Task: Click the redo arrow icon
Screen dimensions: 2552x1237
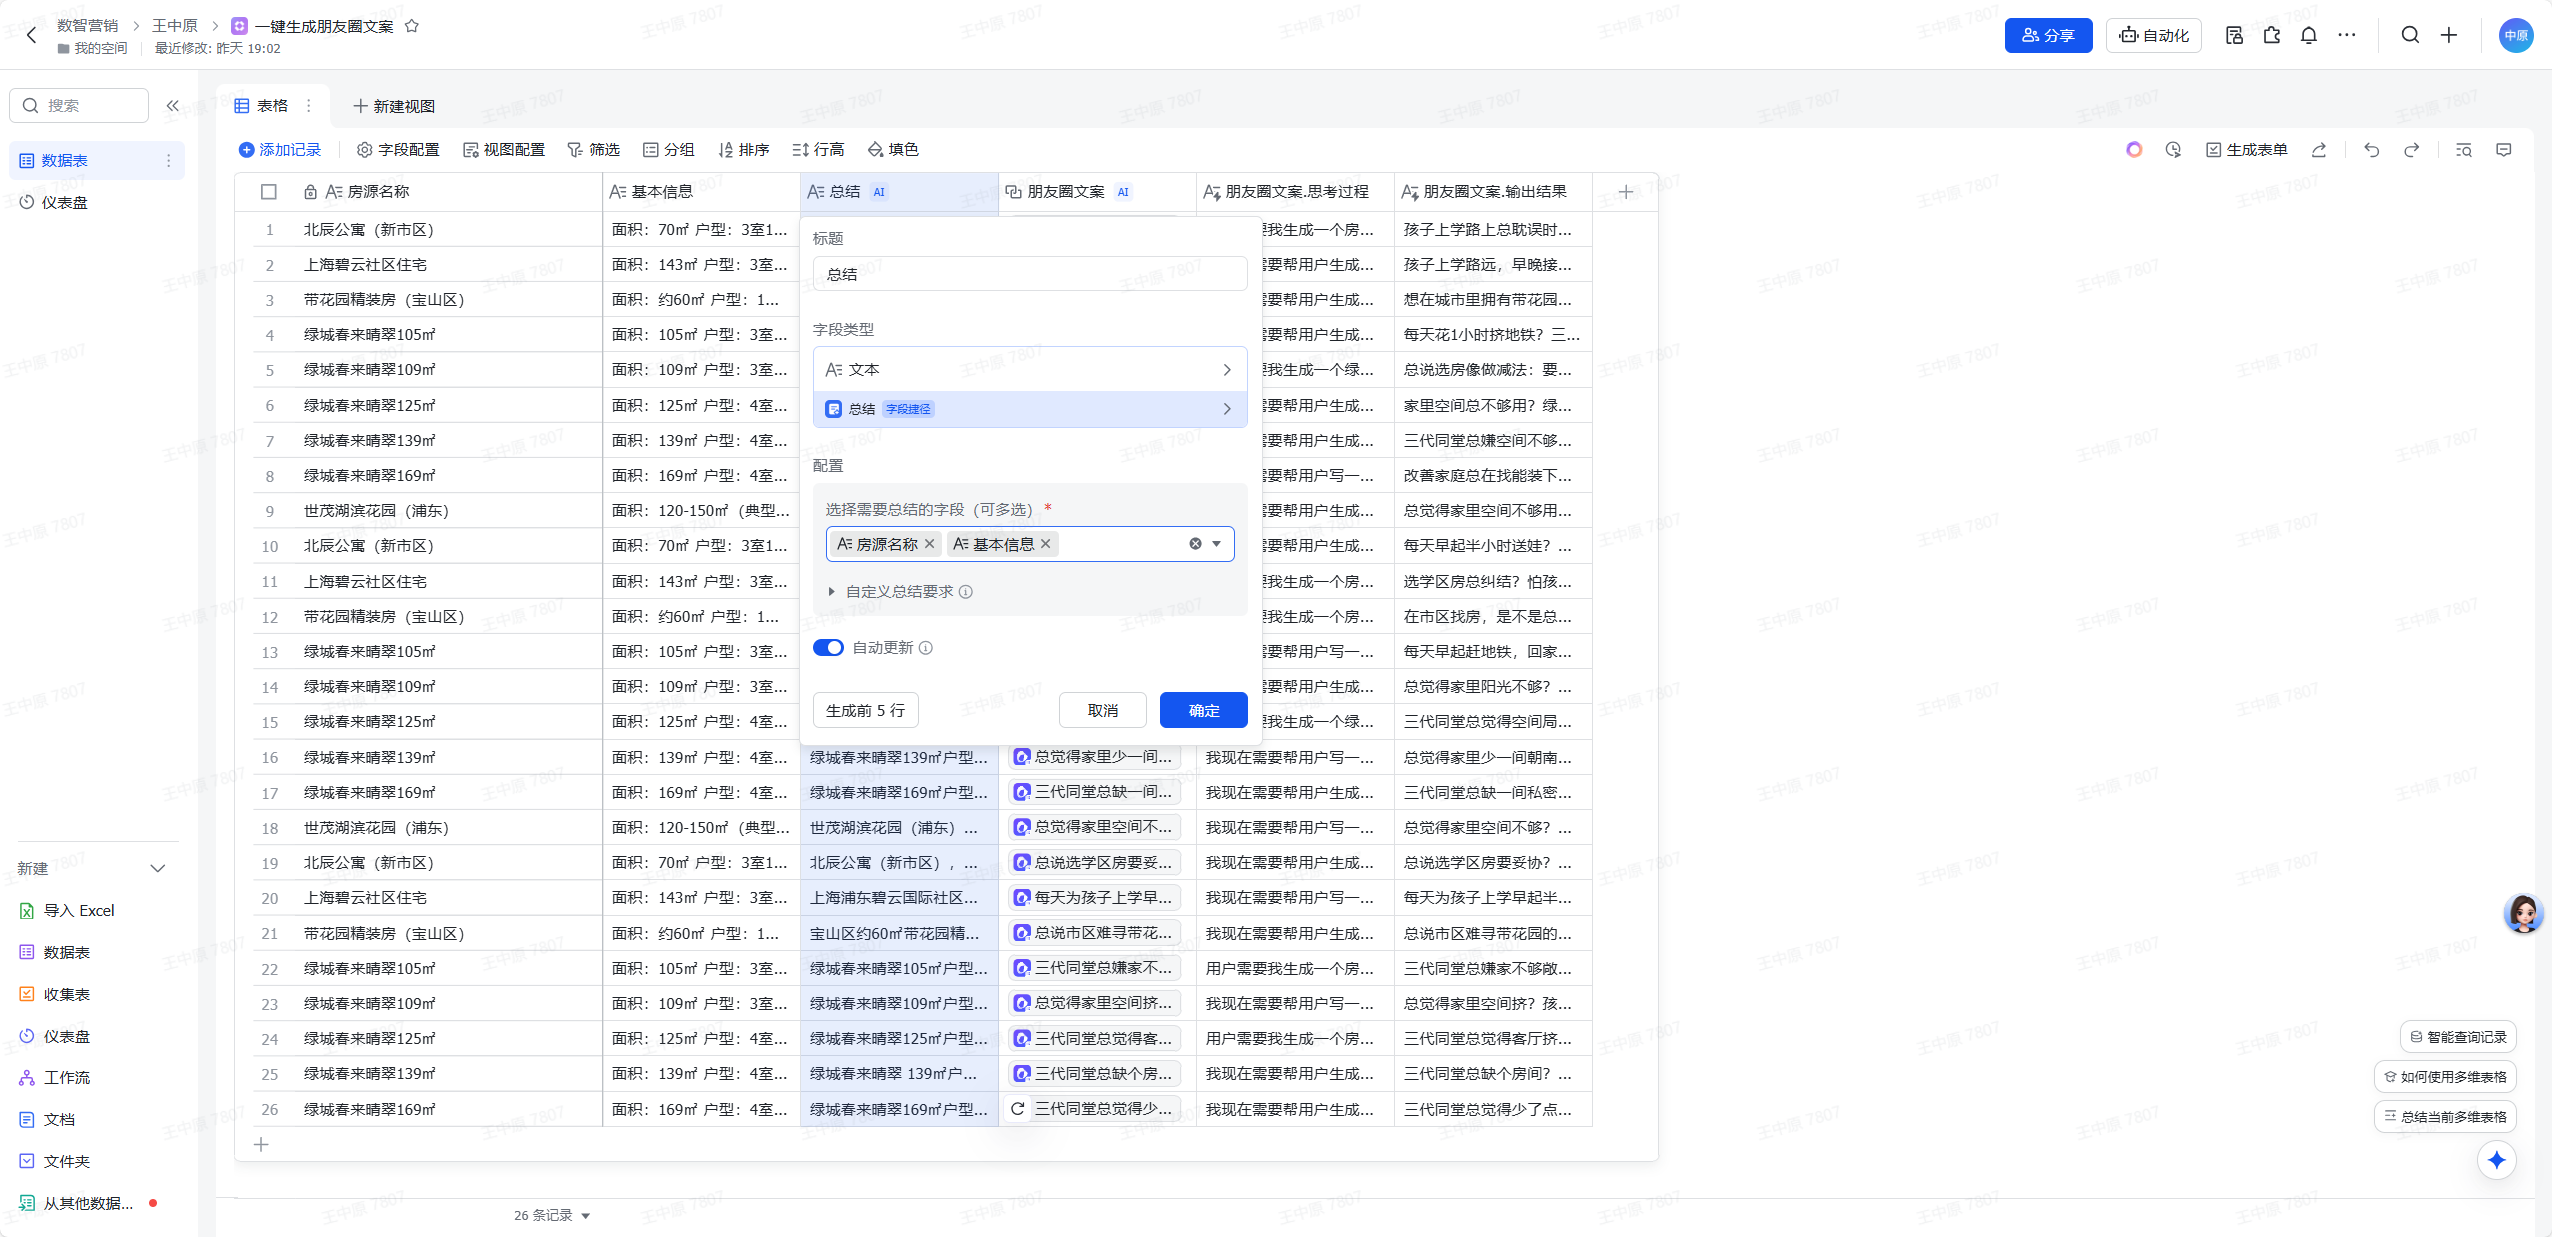Action: (2411, 150)
